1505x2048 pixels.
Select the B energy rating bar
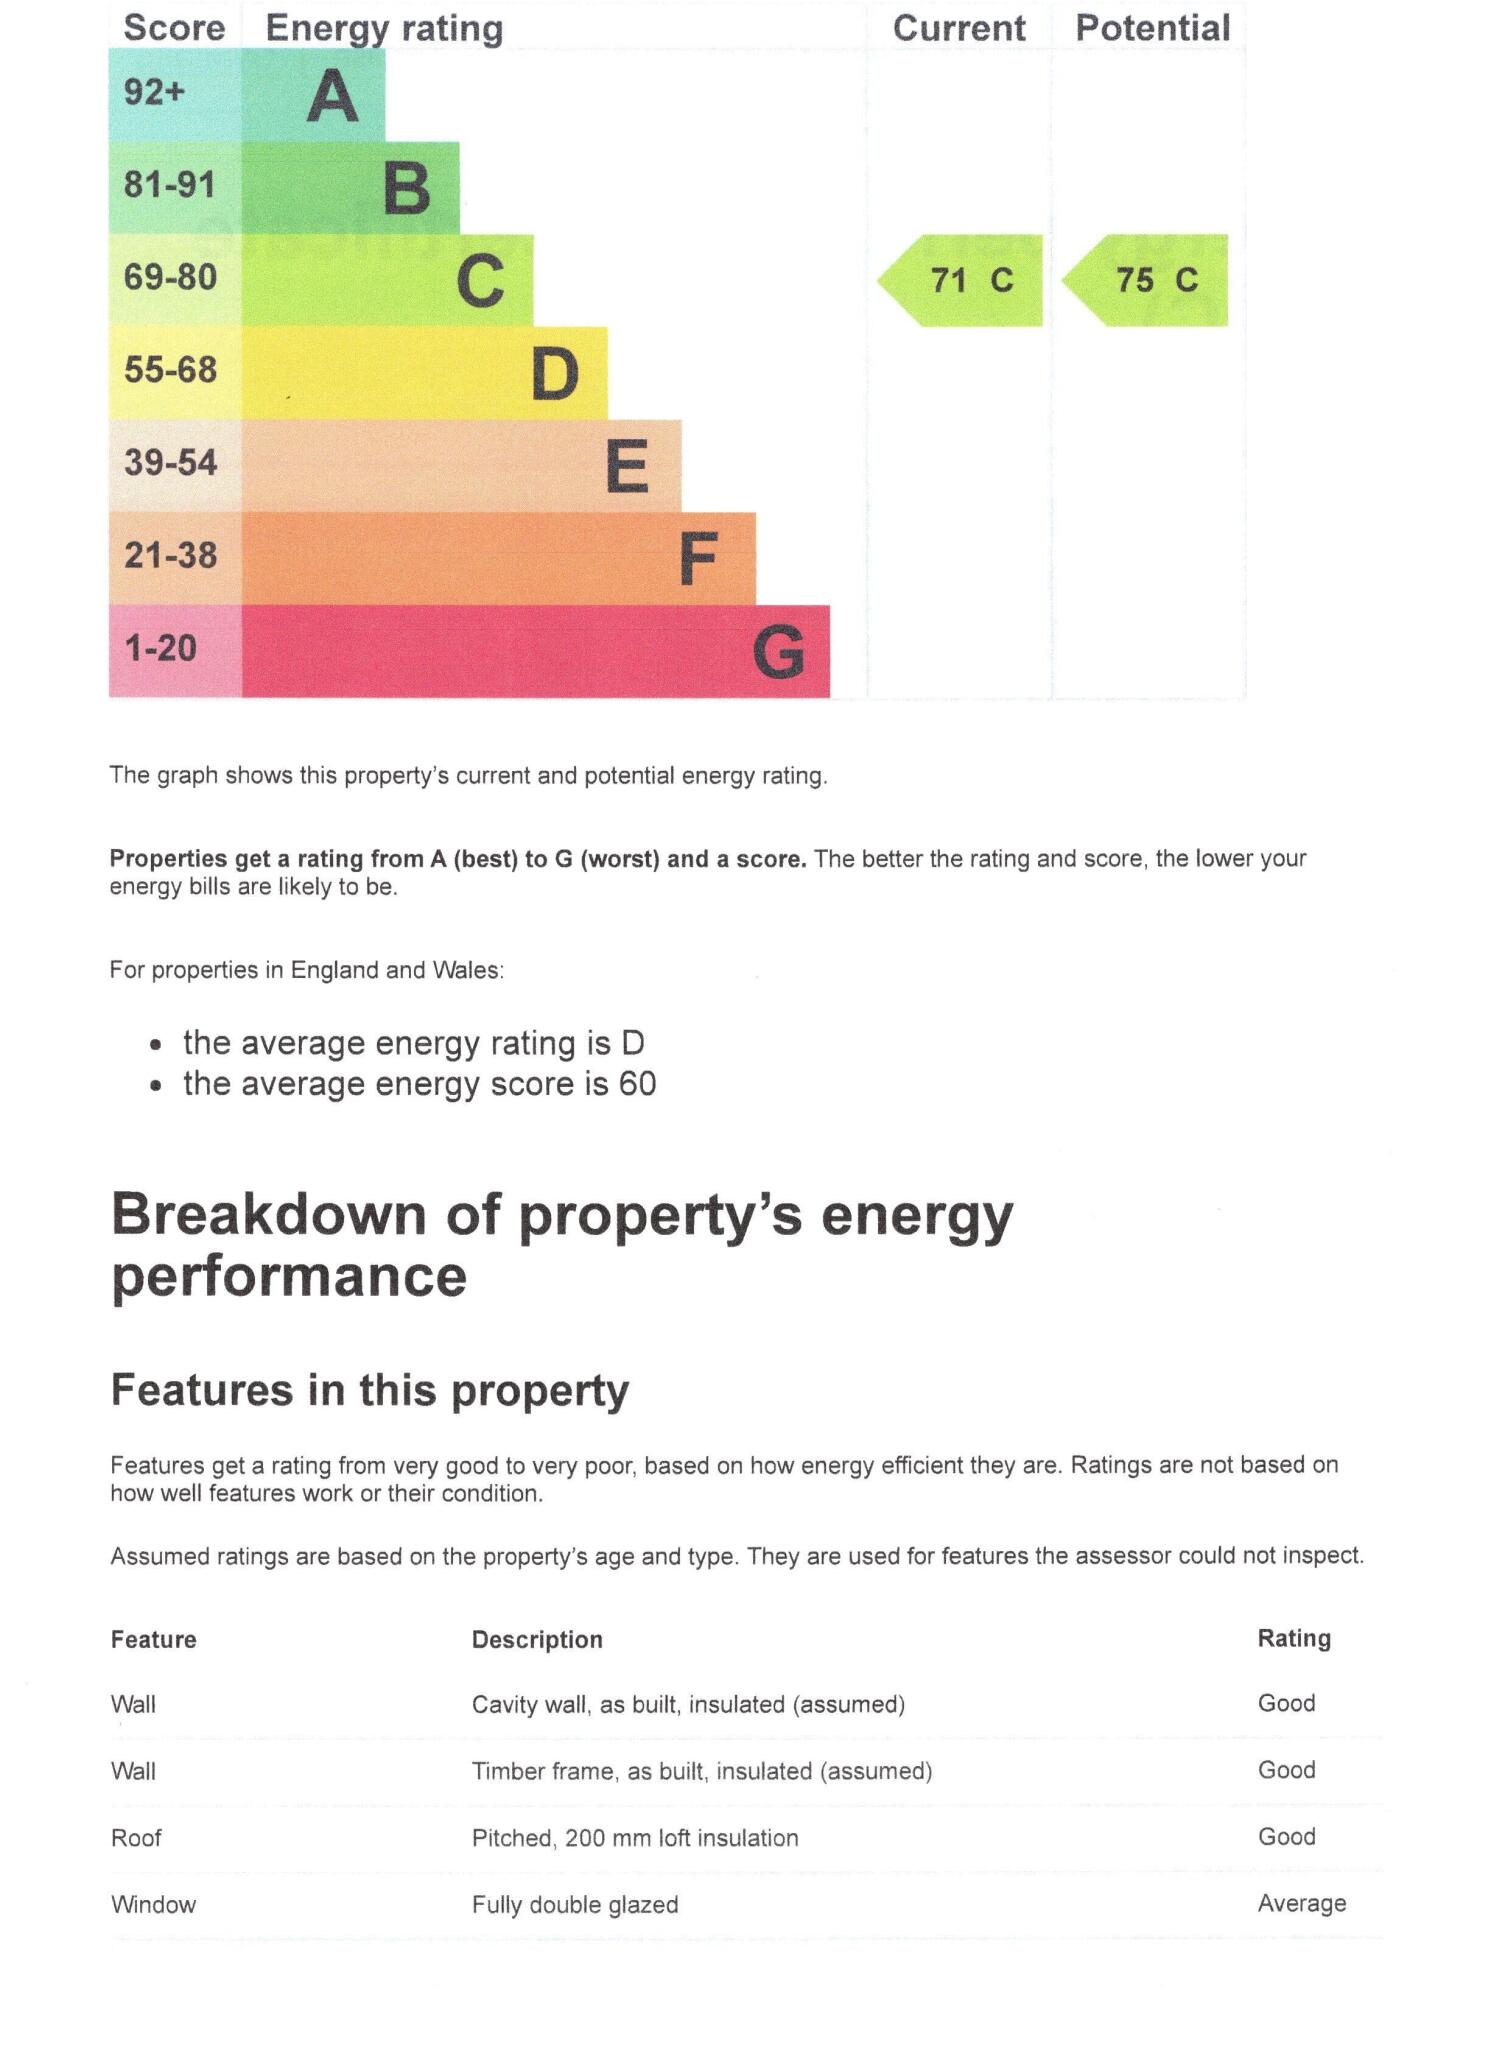[350, 188]
